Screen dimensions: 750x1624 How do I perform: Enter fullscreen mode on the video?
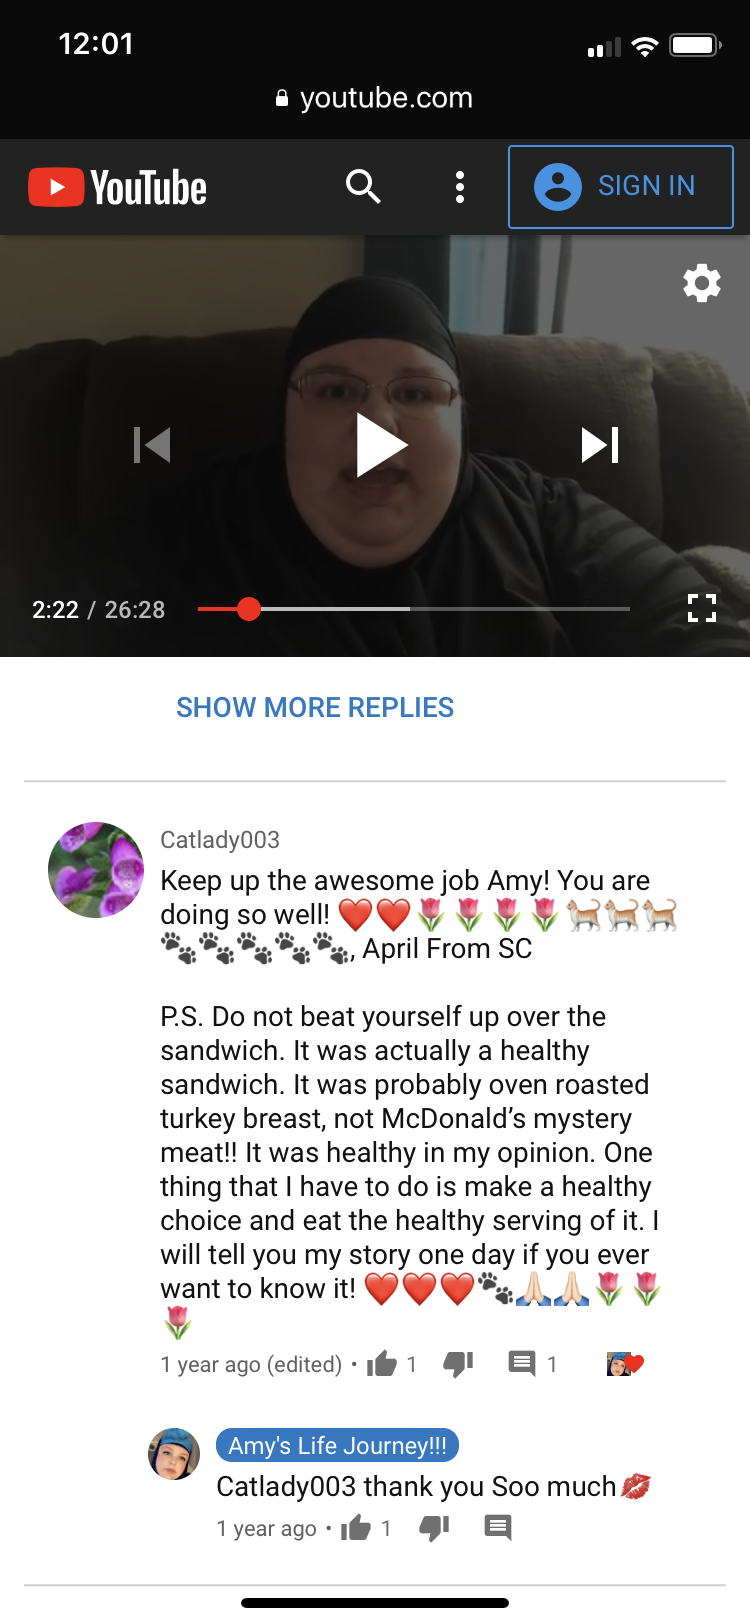click(x=702, y=608)
